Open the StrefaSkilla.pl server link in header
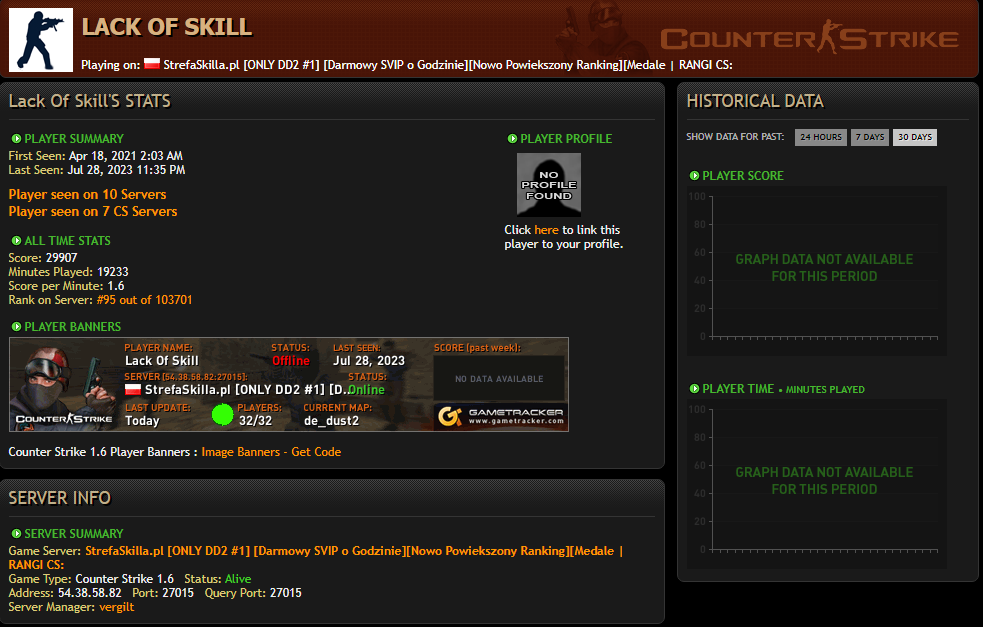The height and width of the screenshot is (627, 983). pyautogui.click(x=448, y=65)
